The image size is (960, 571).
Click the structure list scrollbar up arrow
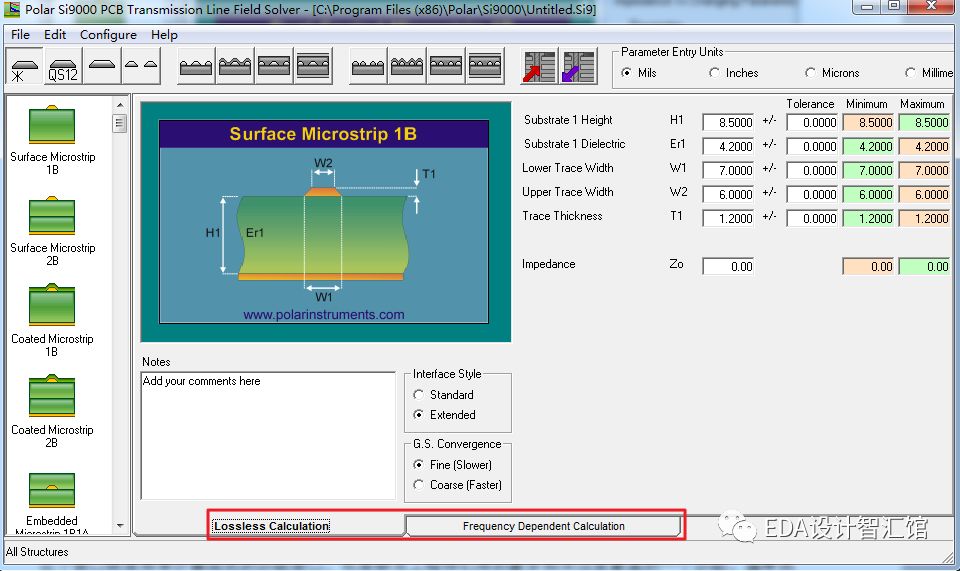[120, 105]
